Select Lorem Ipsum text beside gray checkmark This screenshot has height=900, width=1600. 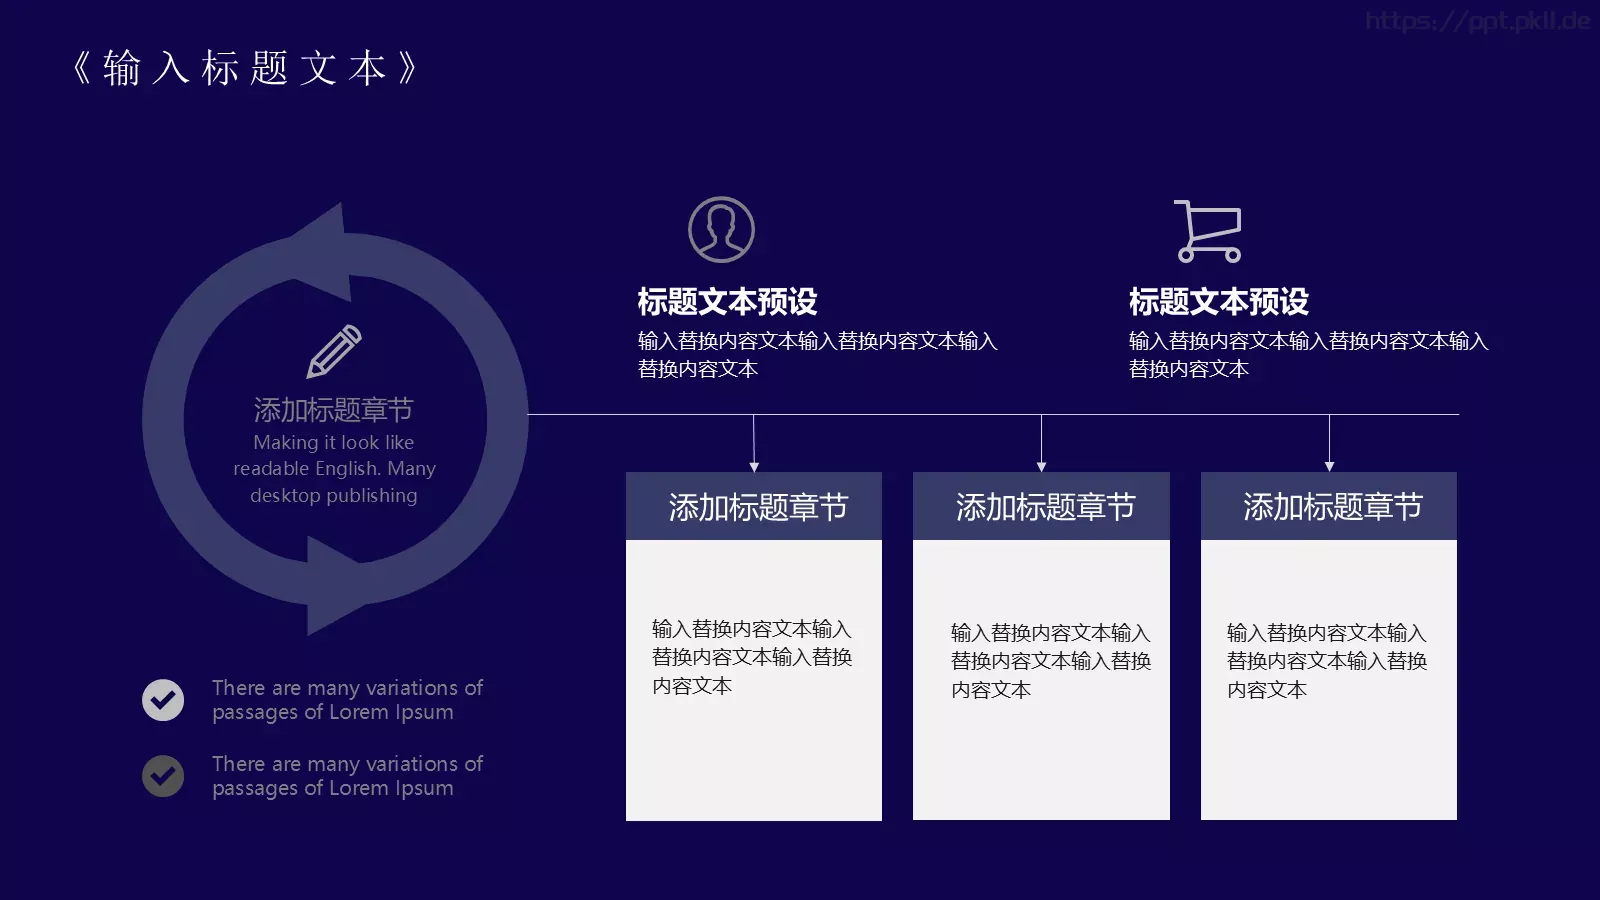point(347,776)
